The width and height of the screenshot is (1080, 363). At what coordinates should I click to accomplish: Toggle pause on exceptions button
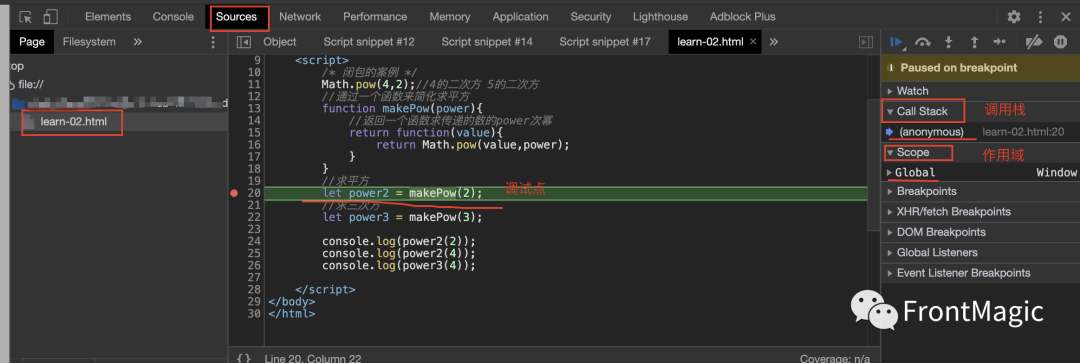pos(1060,42)
